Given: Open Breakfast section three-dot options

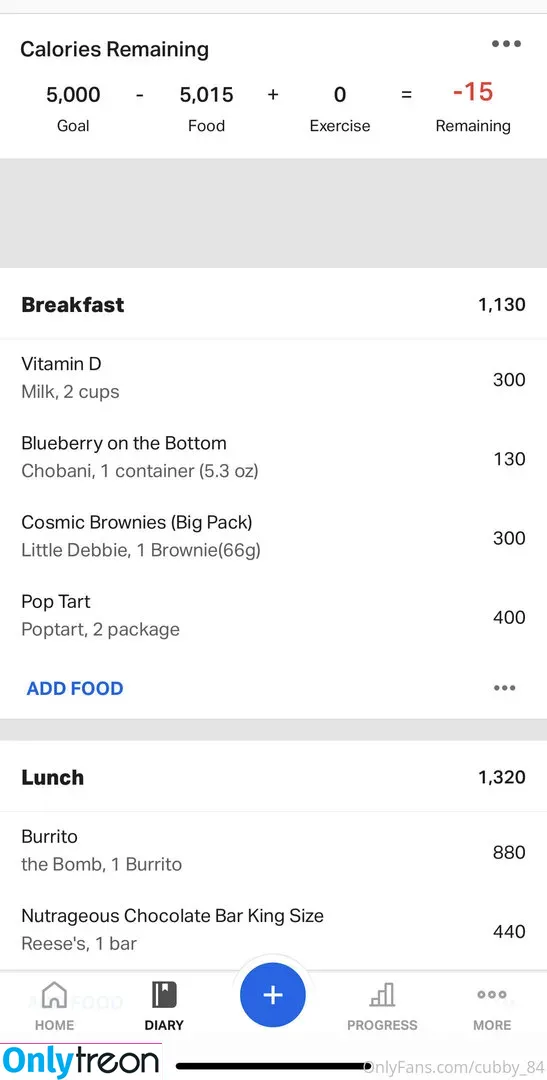Looking at the screenshot, I should tap(504, 688).
